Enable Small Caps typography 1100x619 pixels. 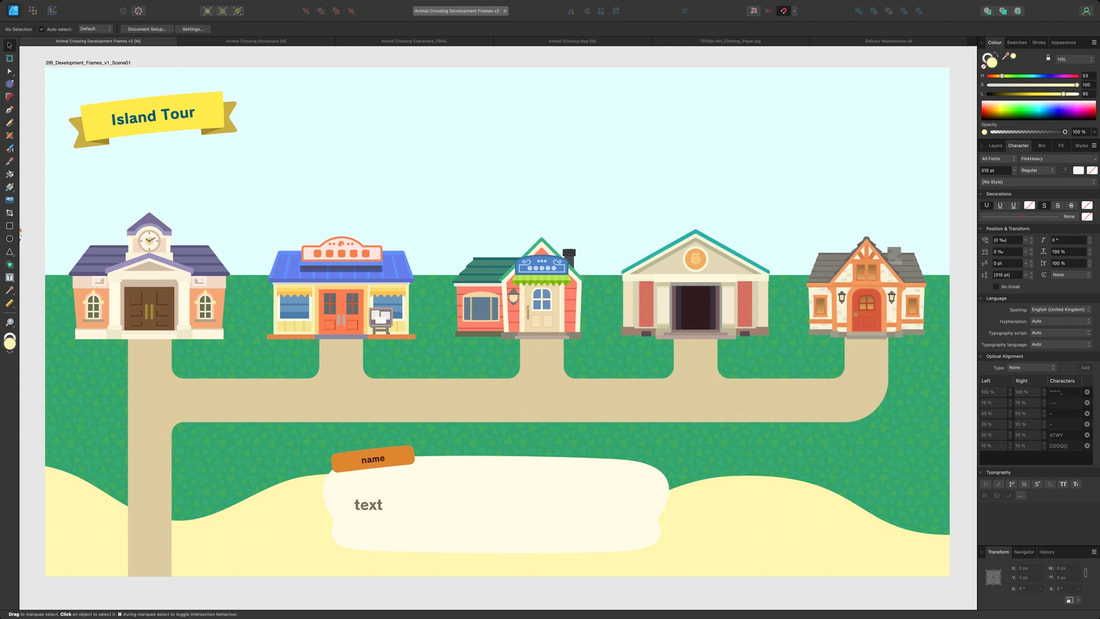point(1076,484)
